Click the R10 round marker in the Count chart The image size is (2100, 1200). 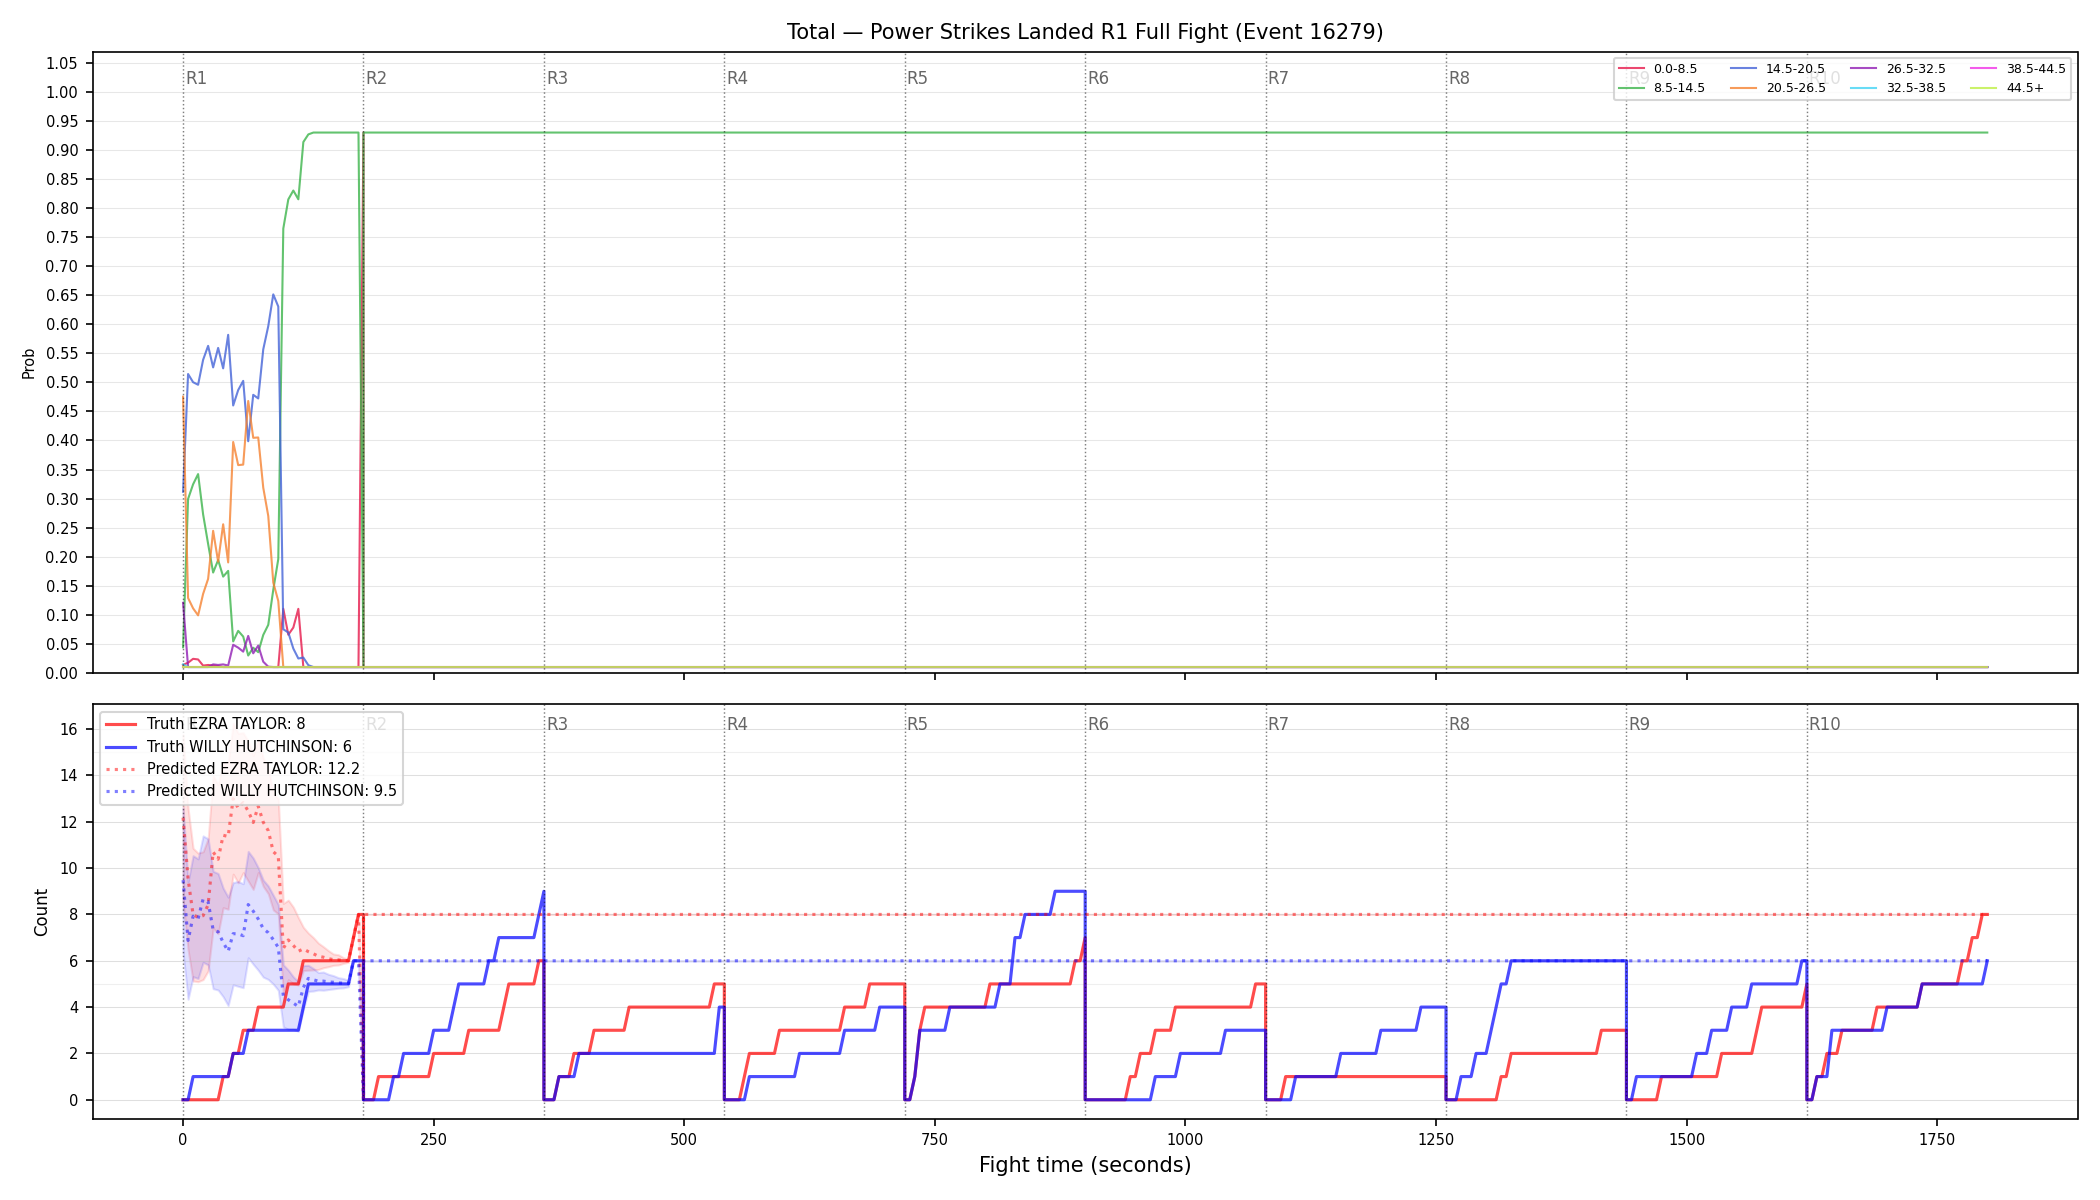1824,724
